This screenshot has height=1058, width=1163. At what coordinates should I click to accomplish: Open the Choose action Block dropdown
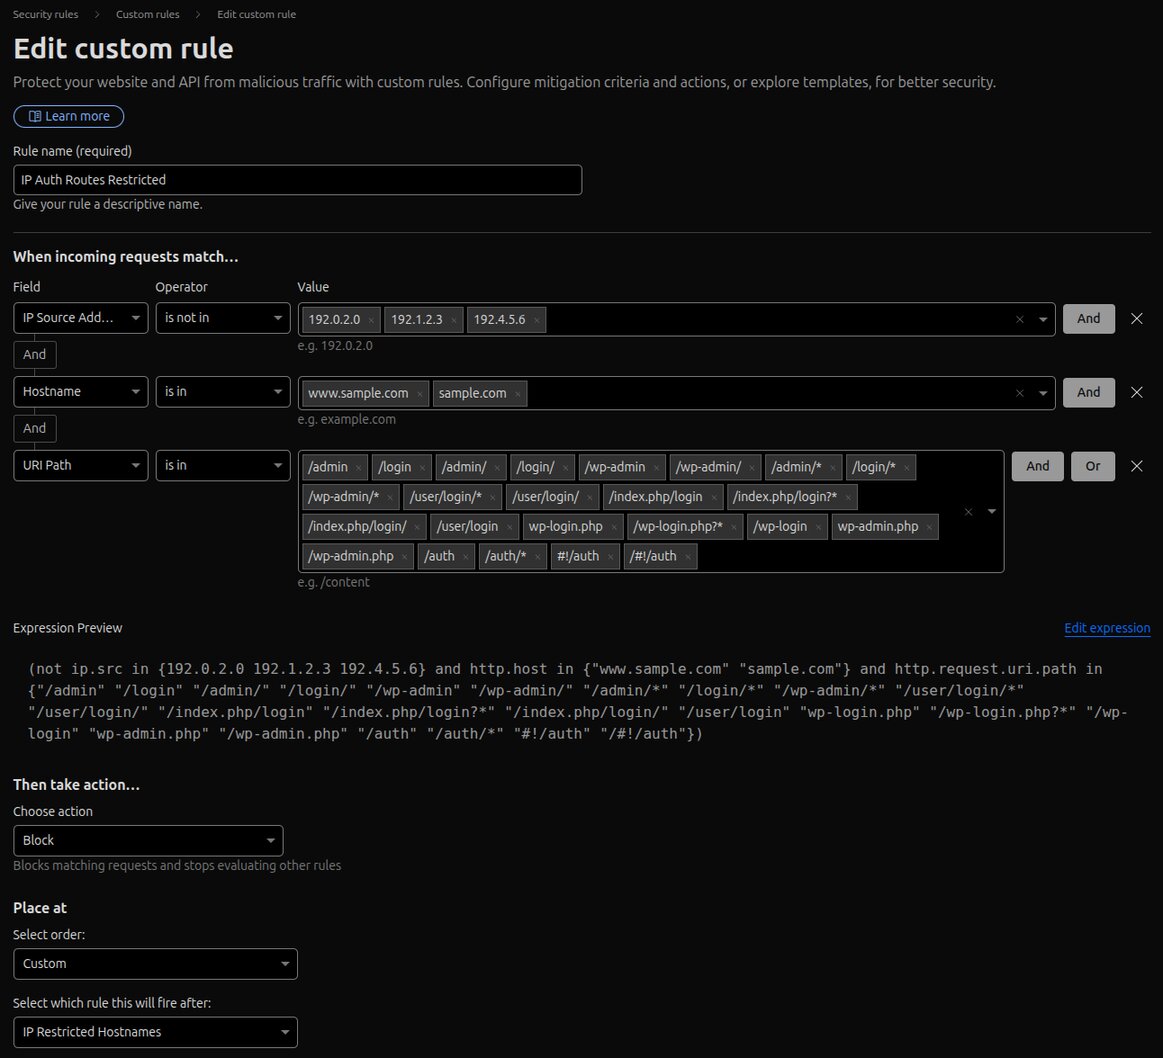click(x=148, y=840)
